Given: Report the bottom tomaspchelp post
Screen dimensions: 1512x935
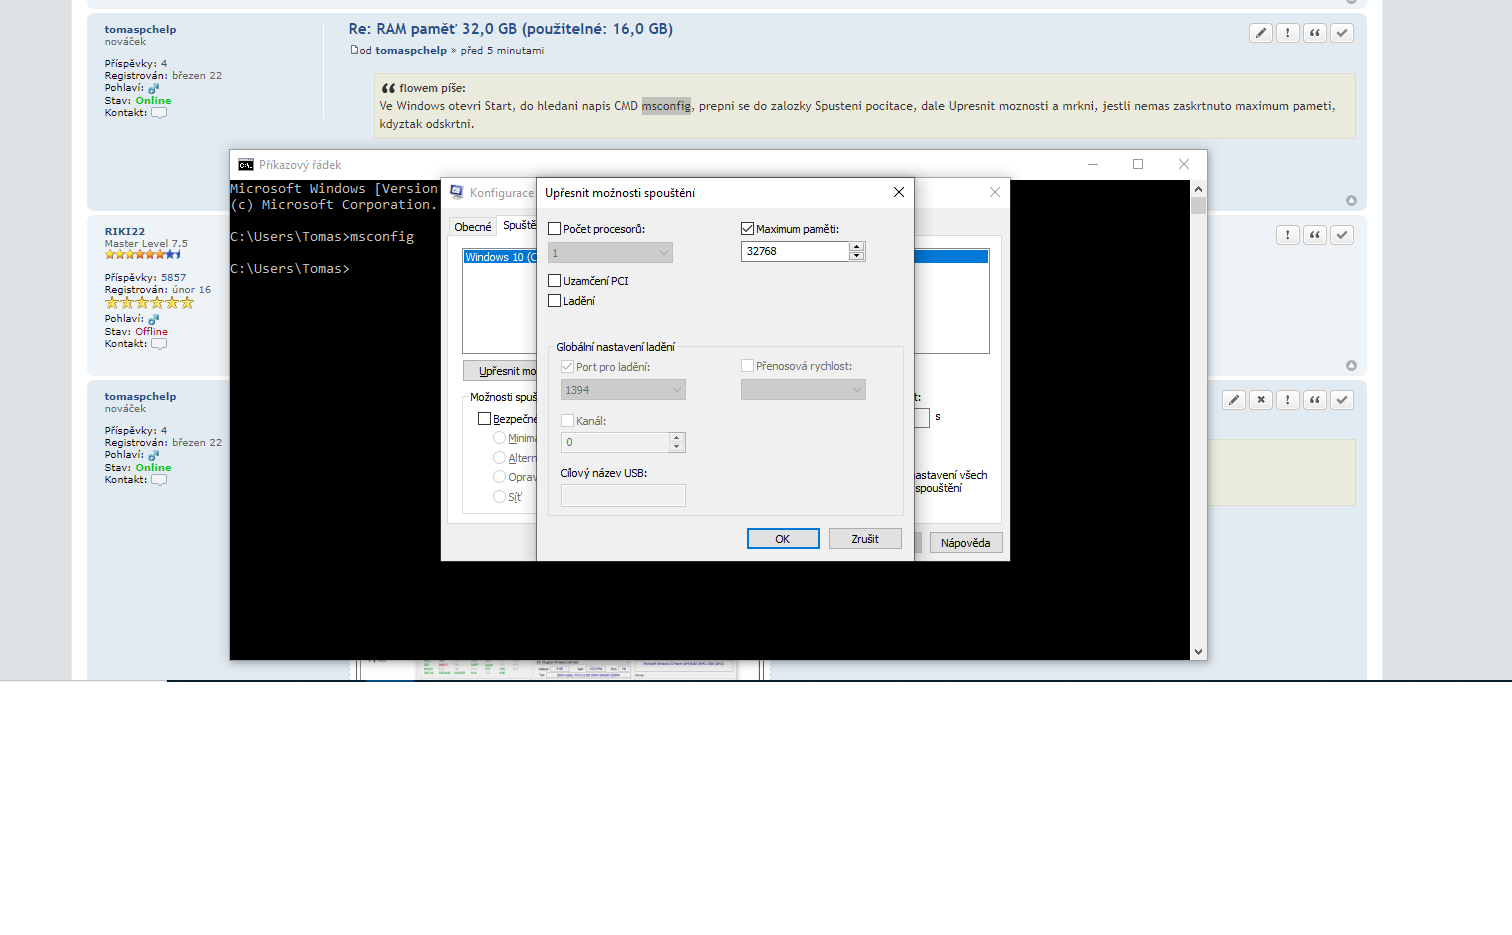Looking at the screenshot, I should (x=1288, y=400).
